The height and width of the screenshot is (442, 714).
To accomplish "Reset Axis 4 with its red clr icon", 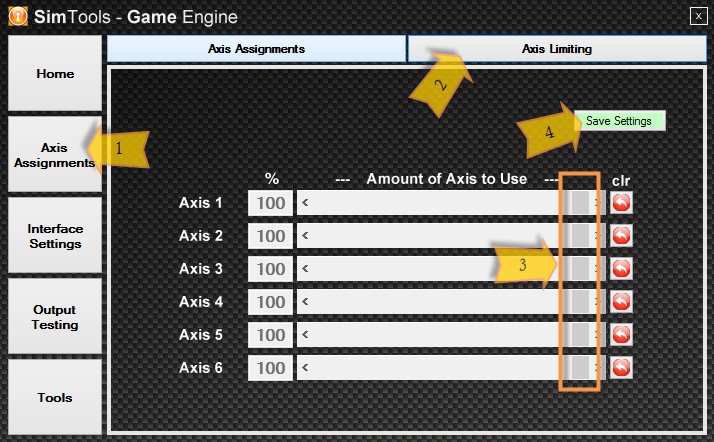I will tap(621, 301).
